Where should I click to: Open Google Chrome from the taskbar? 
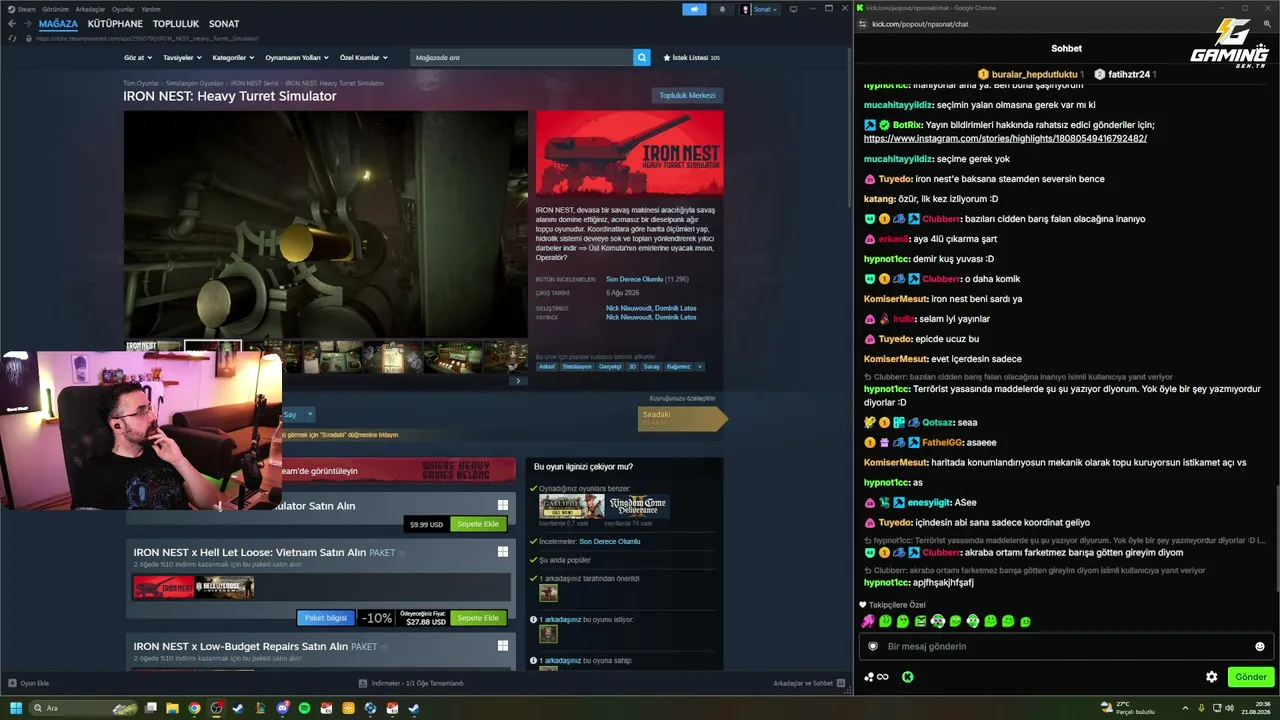[x=194, y=708]
